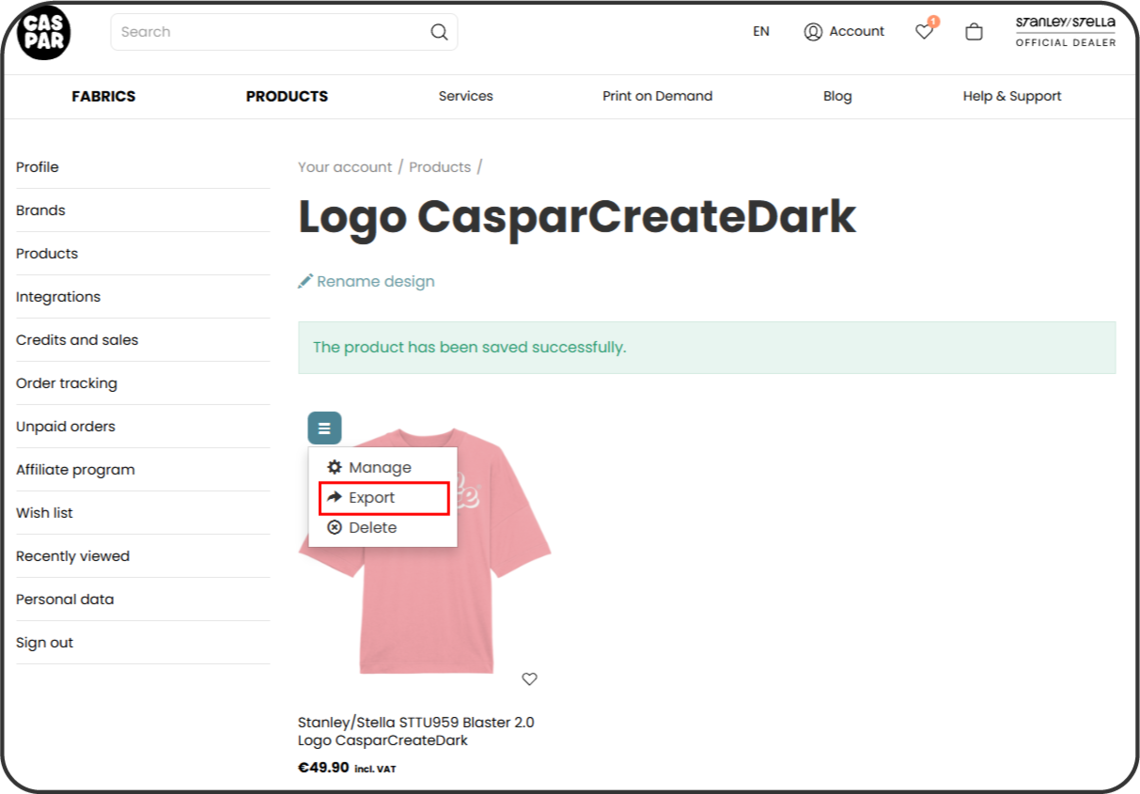Open the teal hamburger menu on product card
Image resolution: width=1140 pixels, height=794 pixels.
point(324,427)
